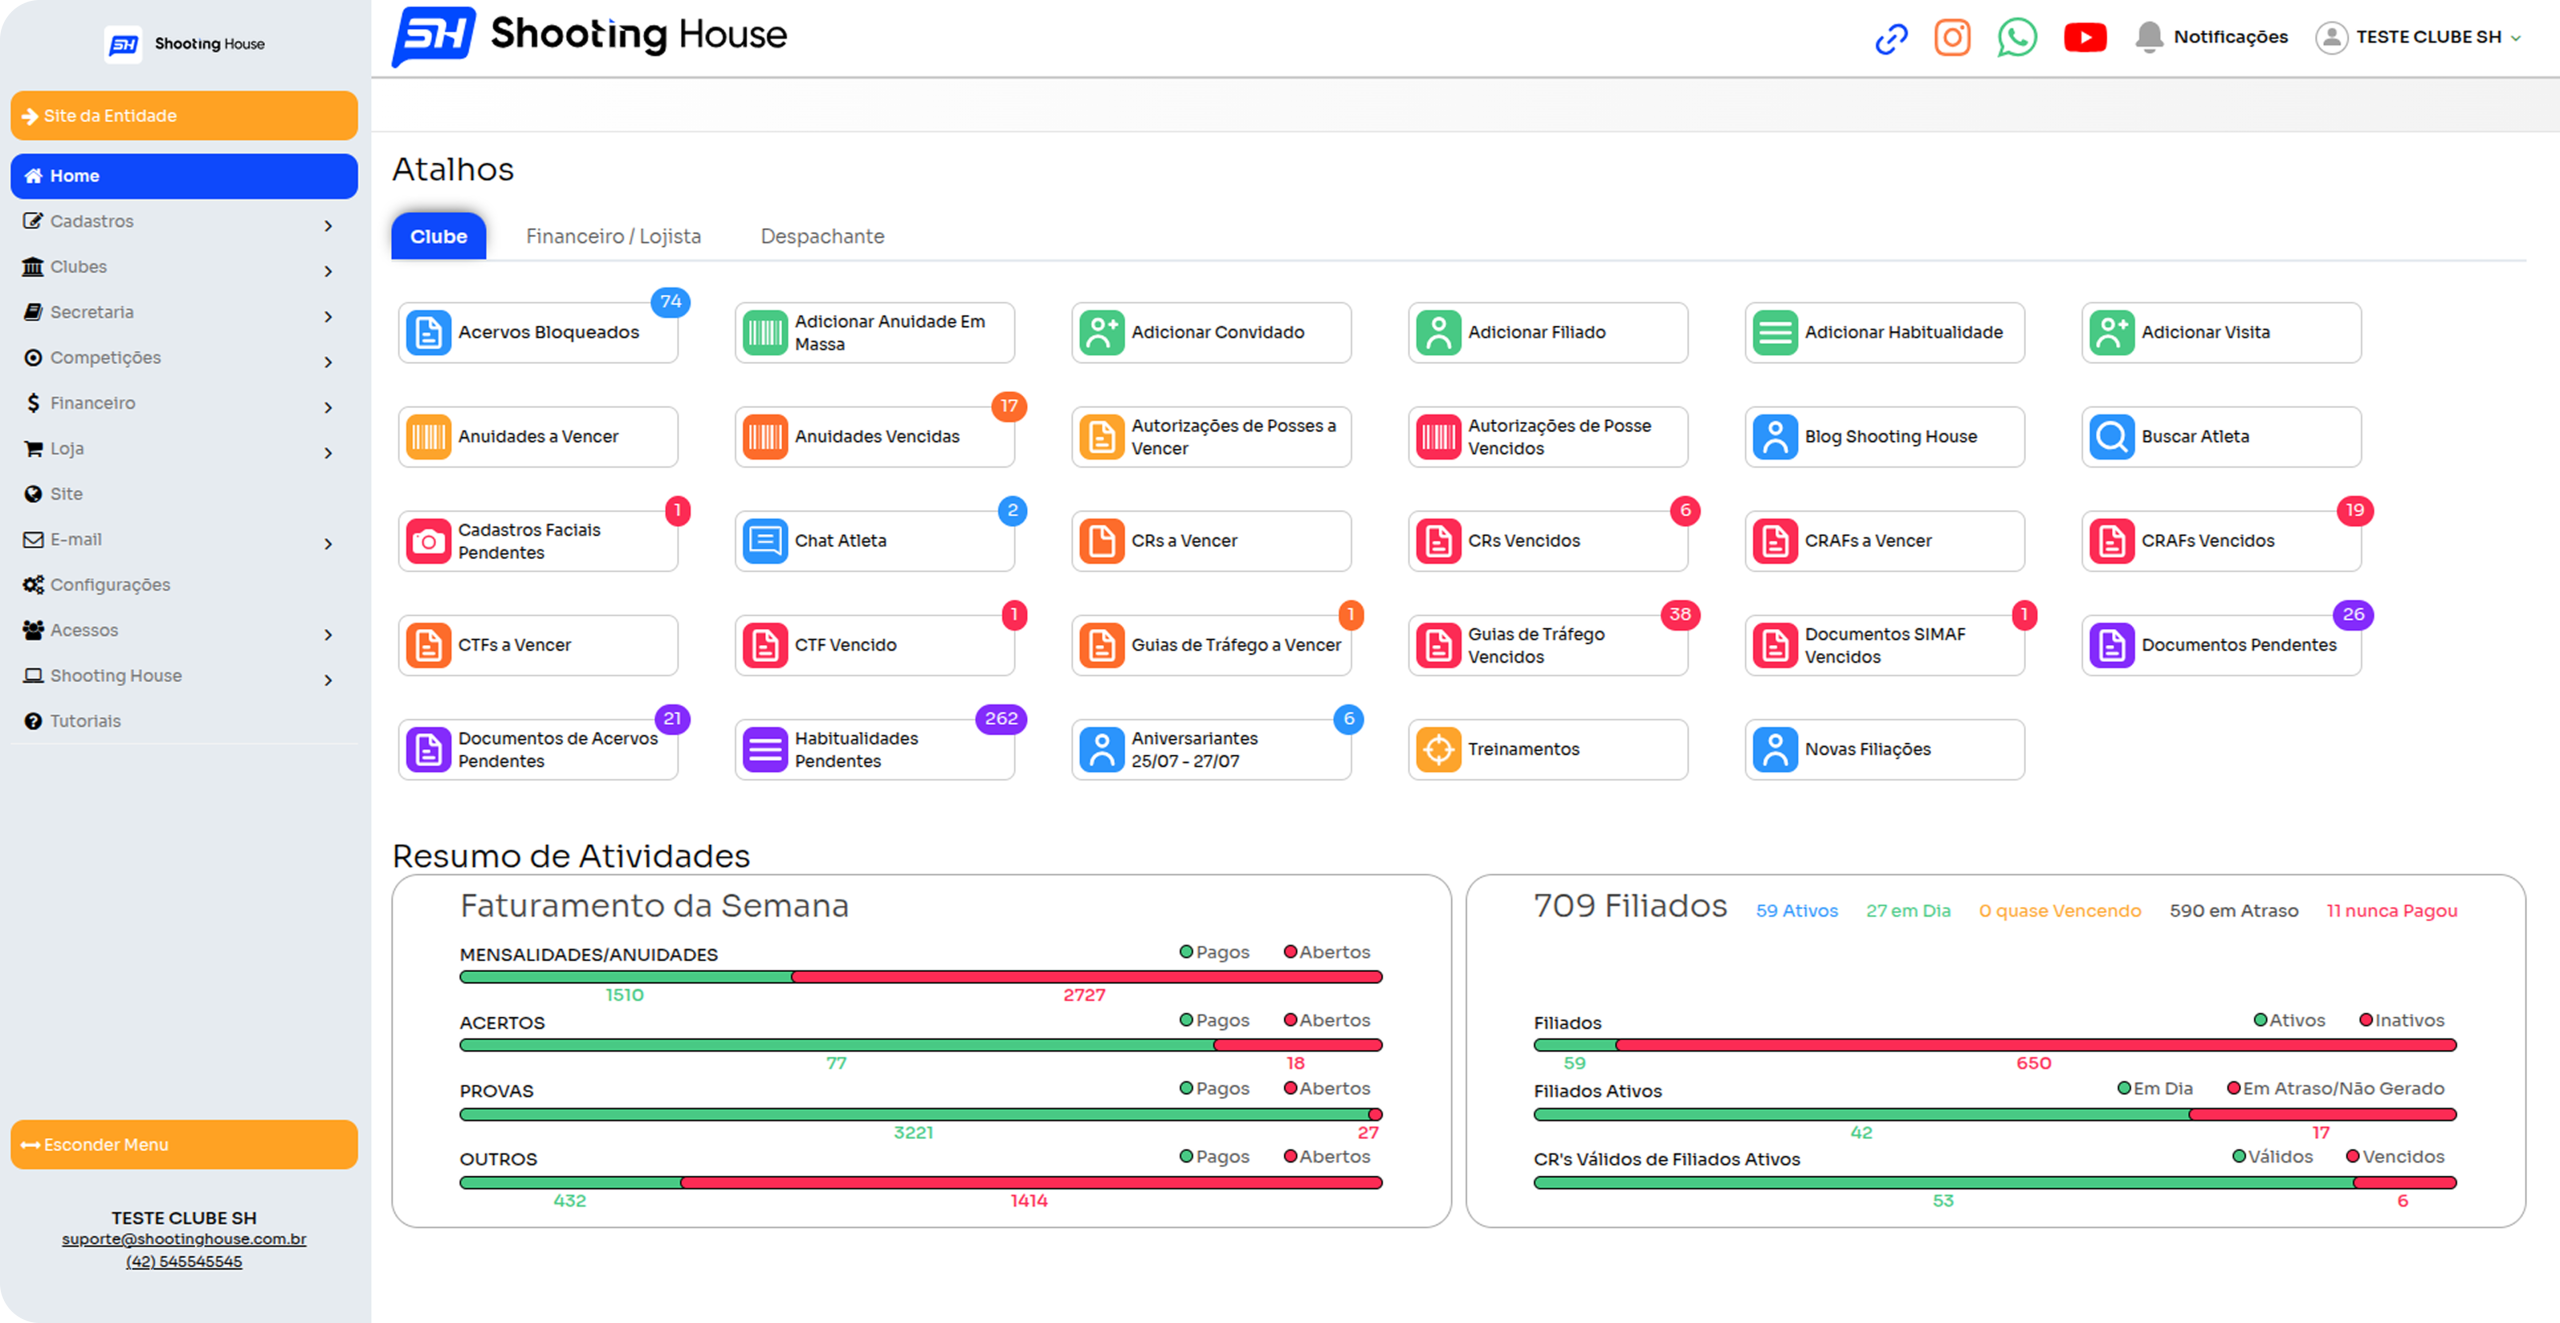Click the suporte@shootinghouse.com.br email link
Screen dimensions: 2560x1323
(x=184, y=1239)
